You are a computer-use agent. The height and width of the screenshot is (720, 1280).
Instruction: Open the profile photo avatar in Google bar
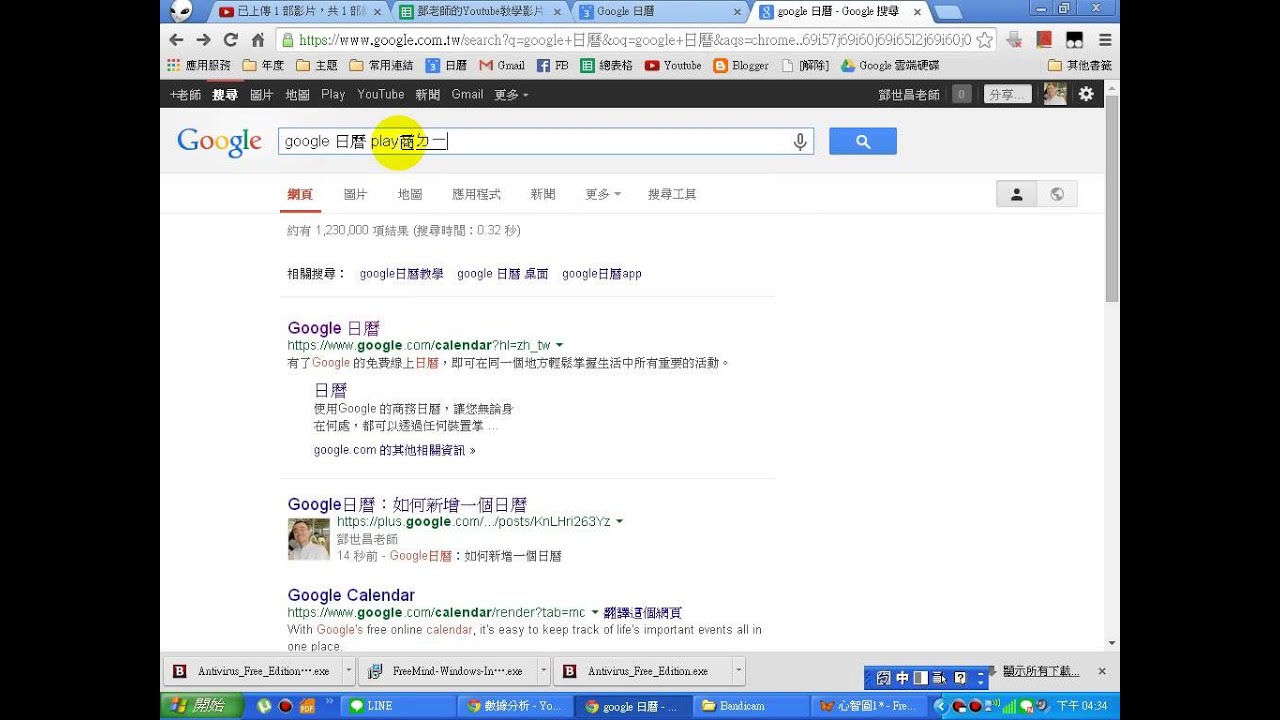(x=1055, y=94)
